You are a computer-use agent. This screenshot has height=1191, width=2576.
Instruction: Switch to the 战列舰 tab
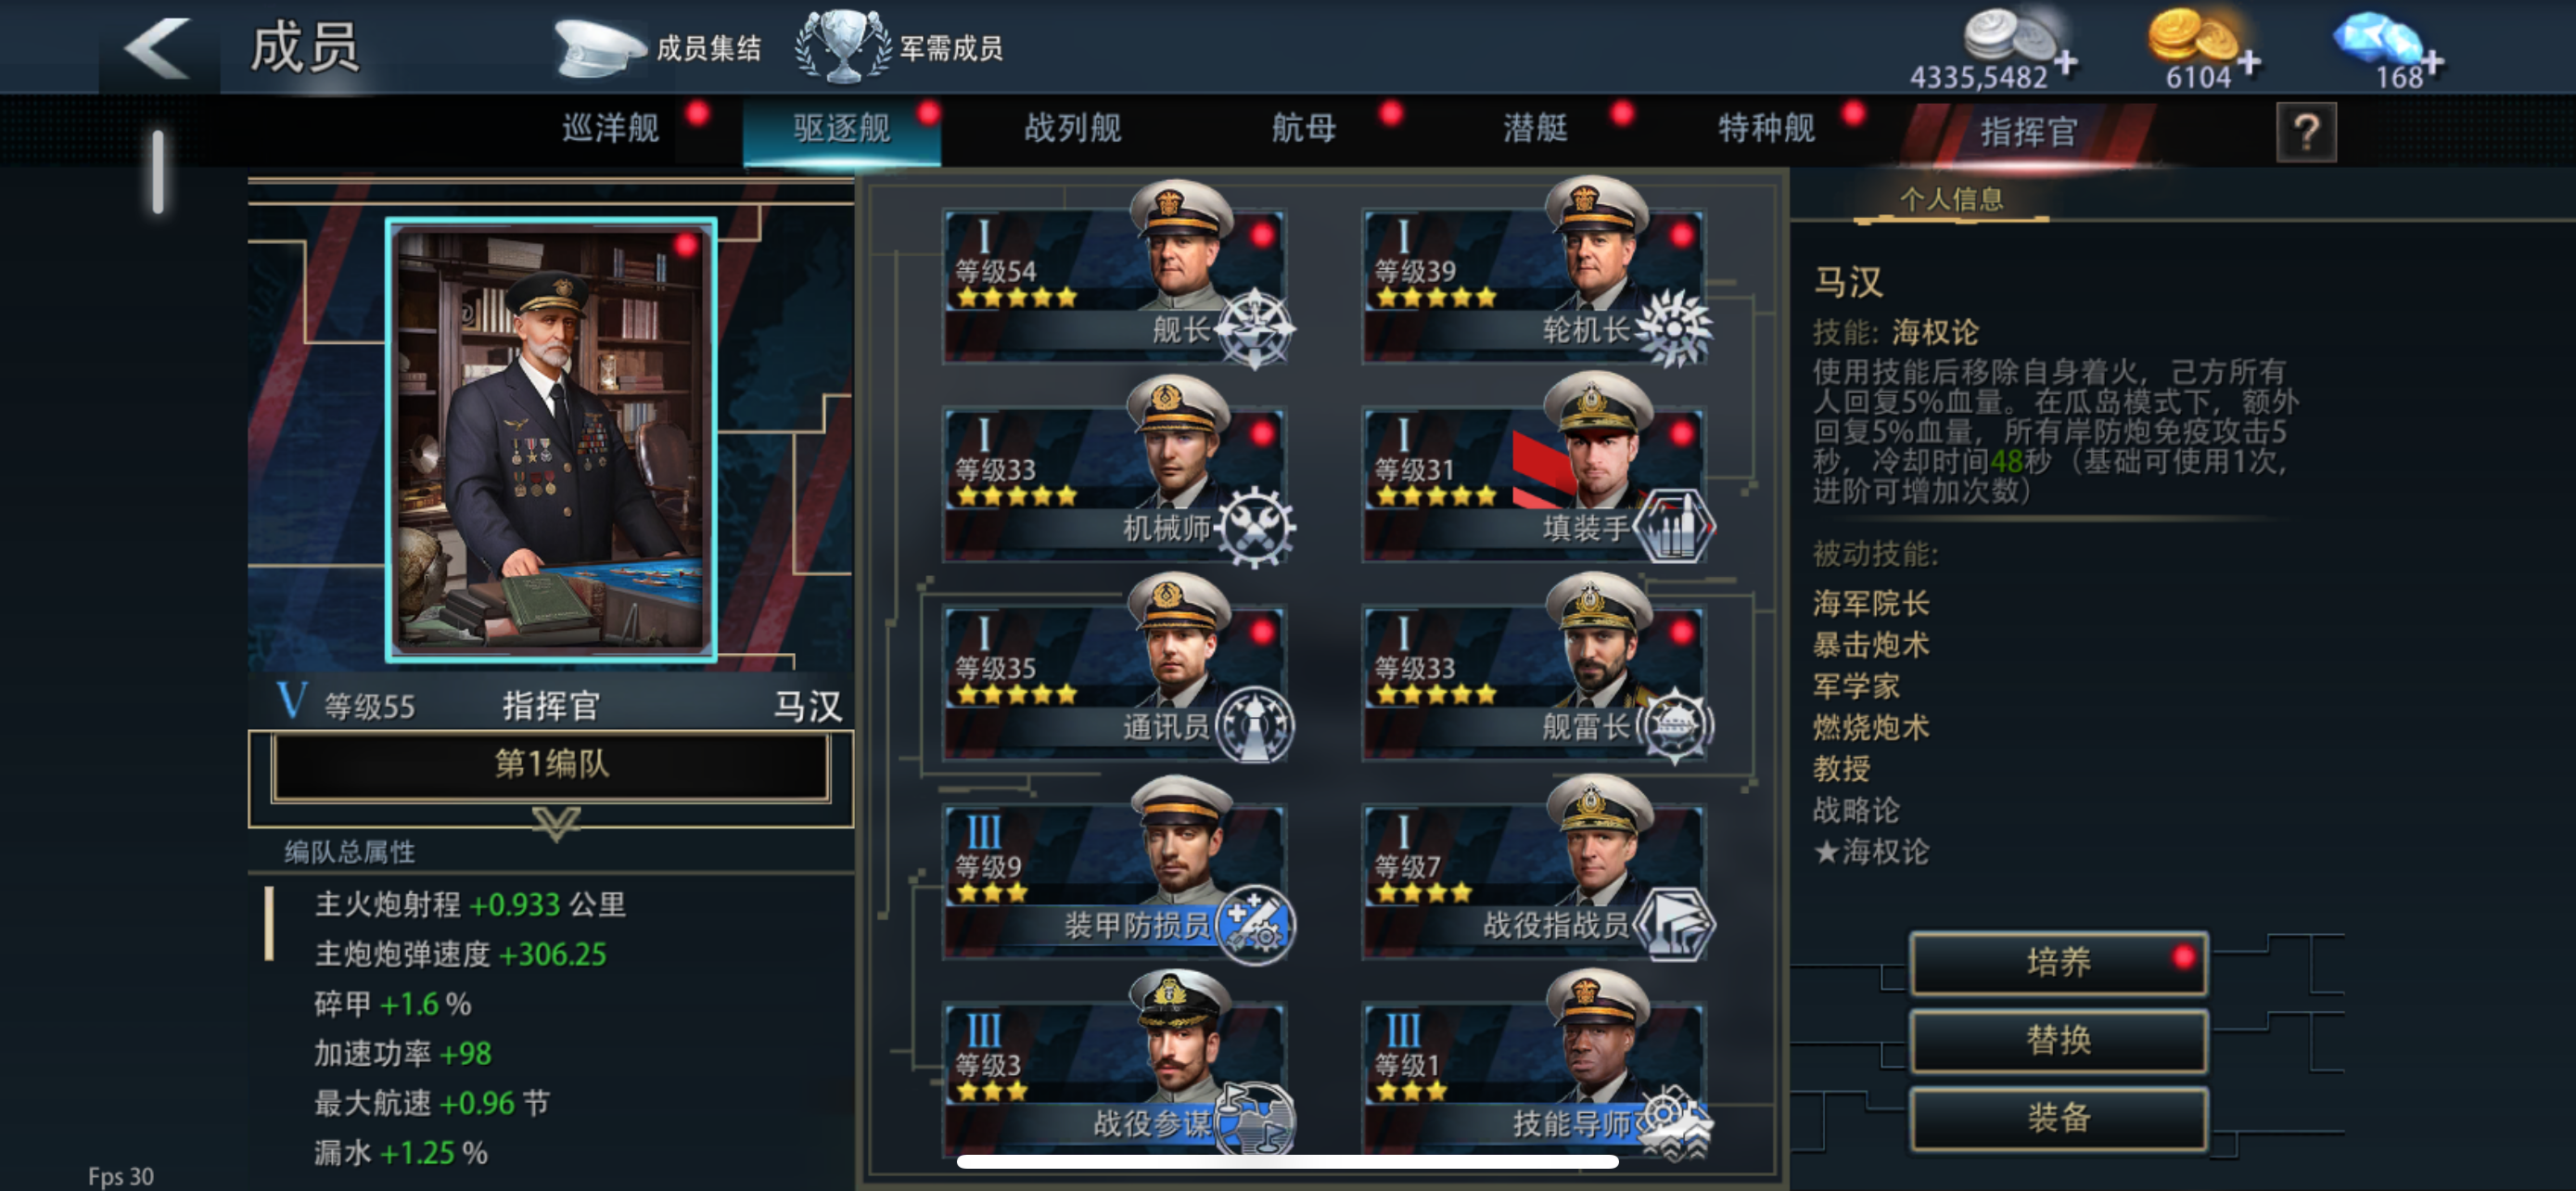1072,128
